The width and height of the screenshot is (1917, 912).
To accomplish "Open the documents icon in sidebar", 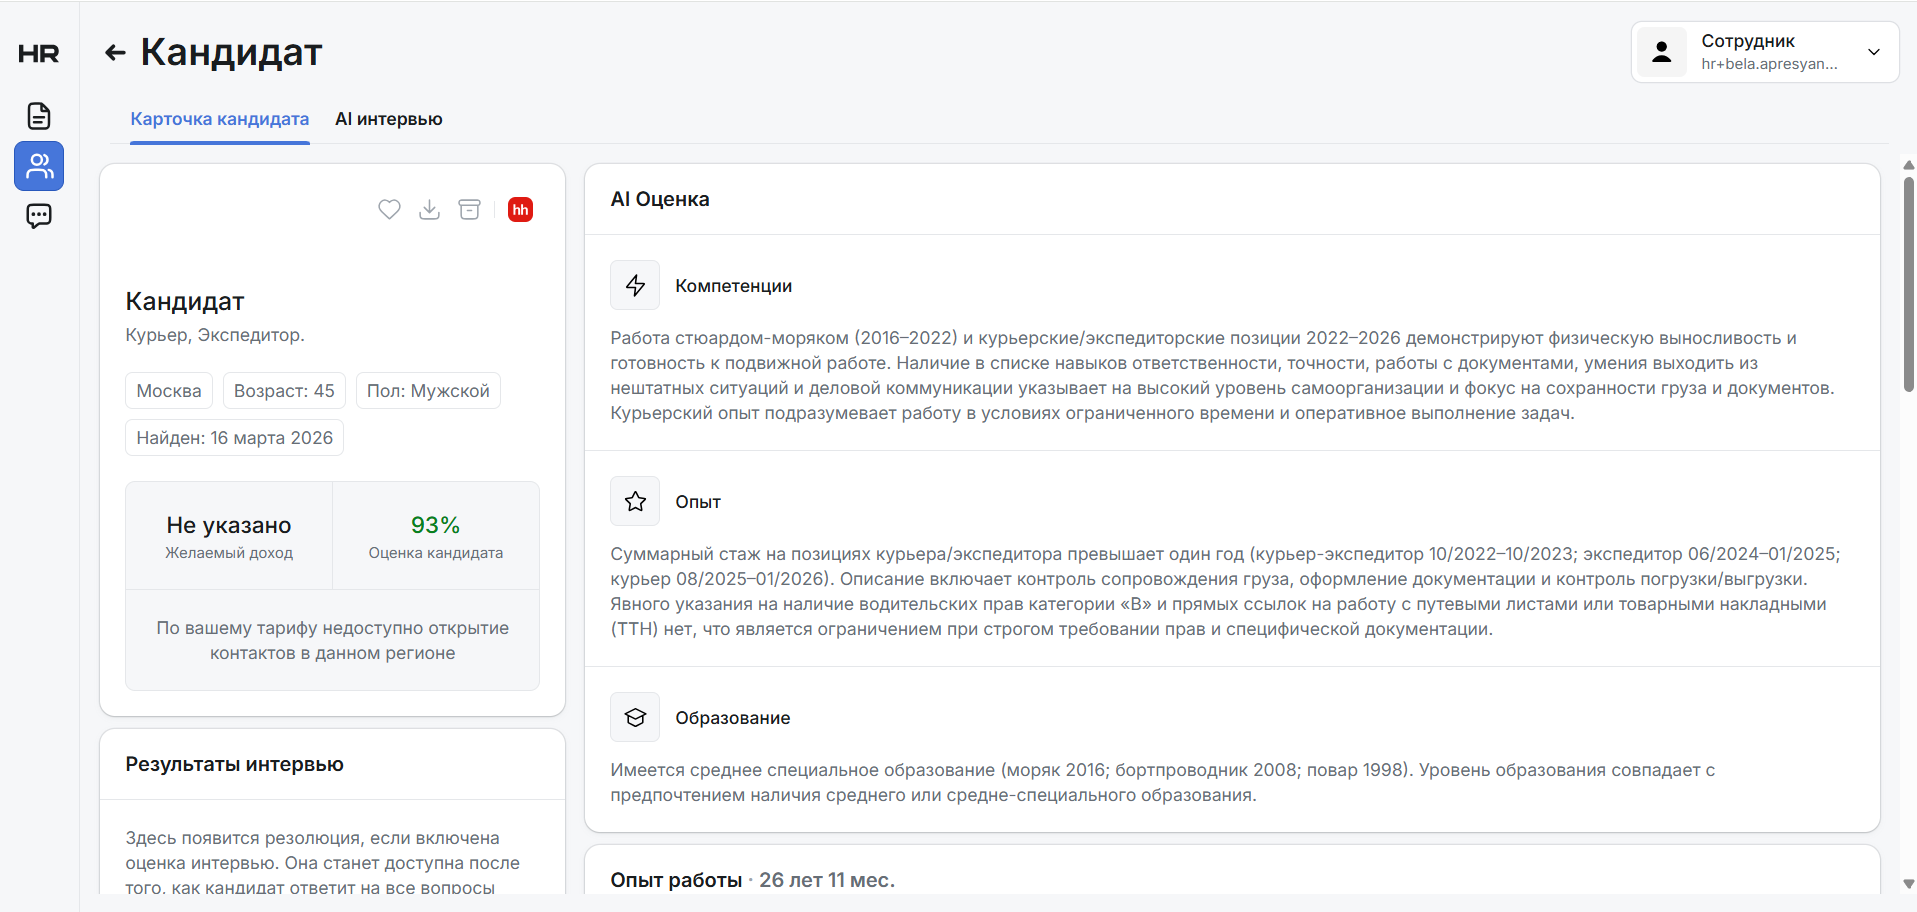I will coord(39,116).
